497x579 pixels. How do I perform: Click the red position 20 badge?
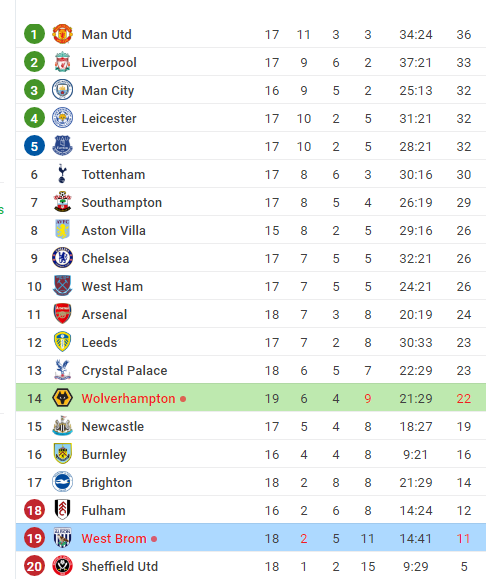34,566
